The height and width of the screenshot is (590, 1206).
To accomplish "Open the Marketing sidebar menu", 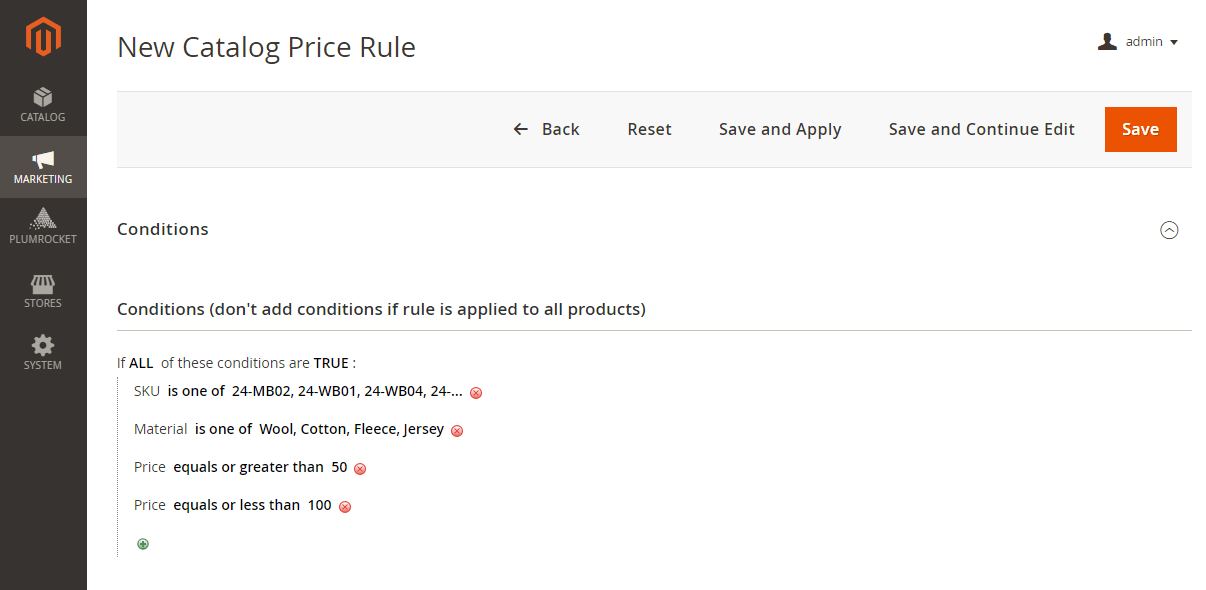I will (43, 167).
